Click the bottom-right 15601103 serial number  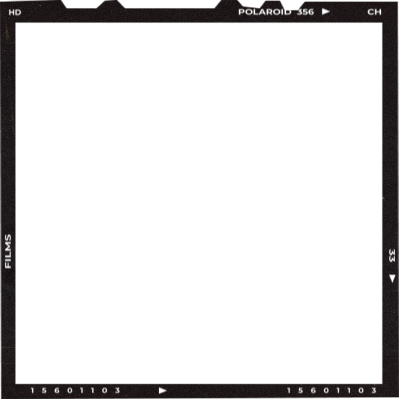(332, 390)
